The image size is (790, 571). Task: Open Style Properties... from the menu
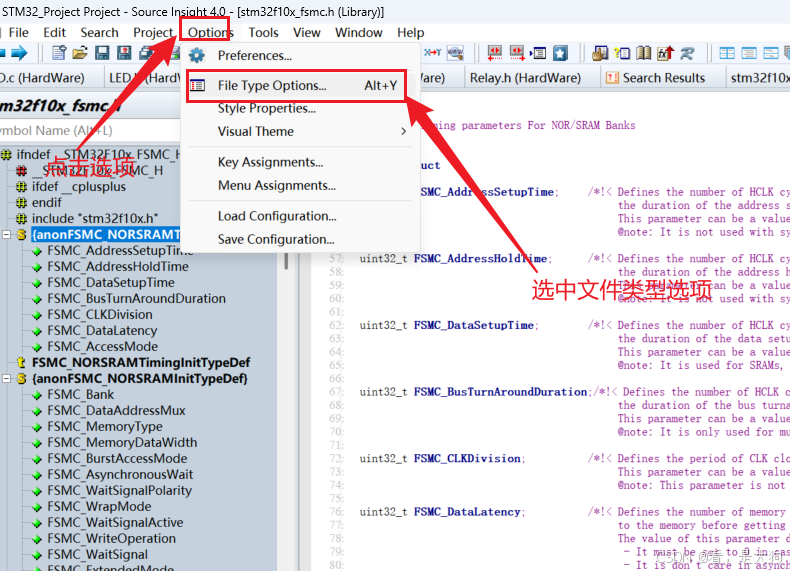click(301, 108)
